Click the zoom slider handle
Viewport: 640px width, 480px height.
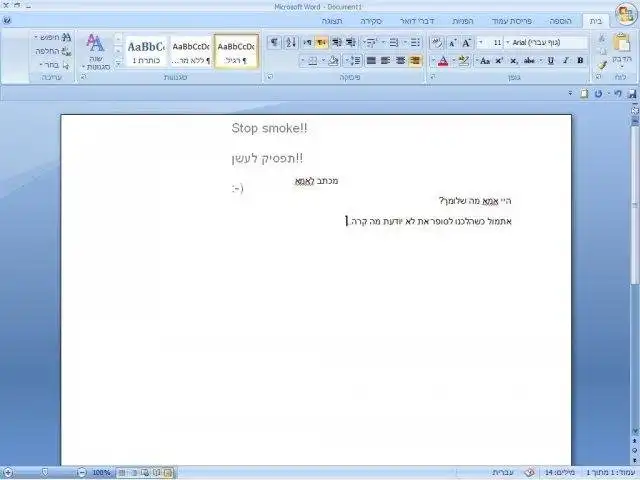coord(45,473)
